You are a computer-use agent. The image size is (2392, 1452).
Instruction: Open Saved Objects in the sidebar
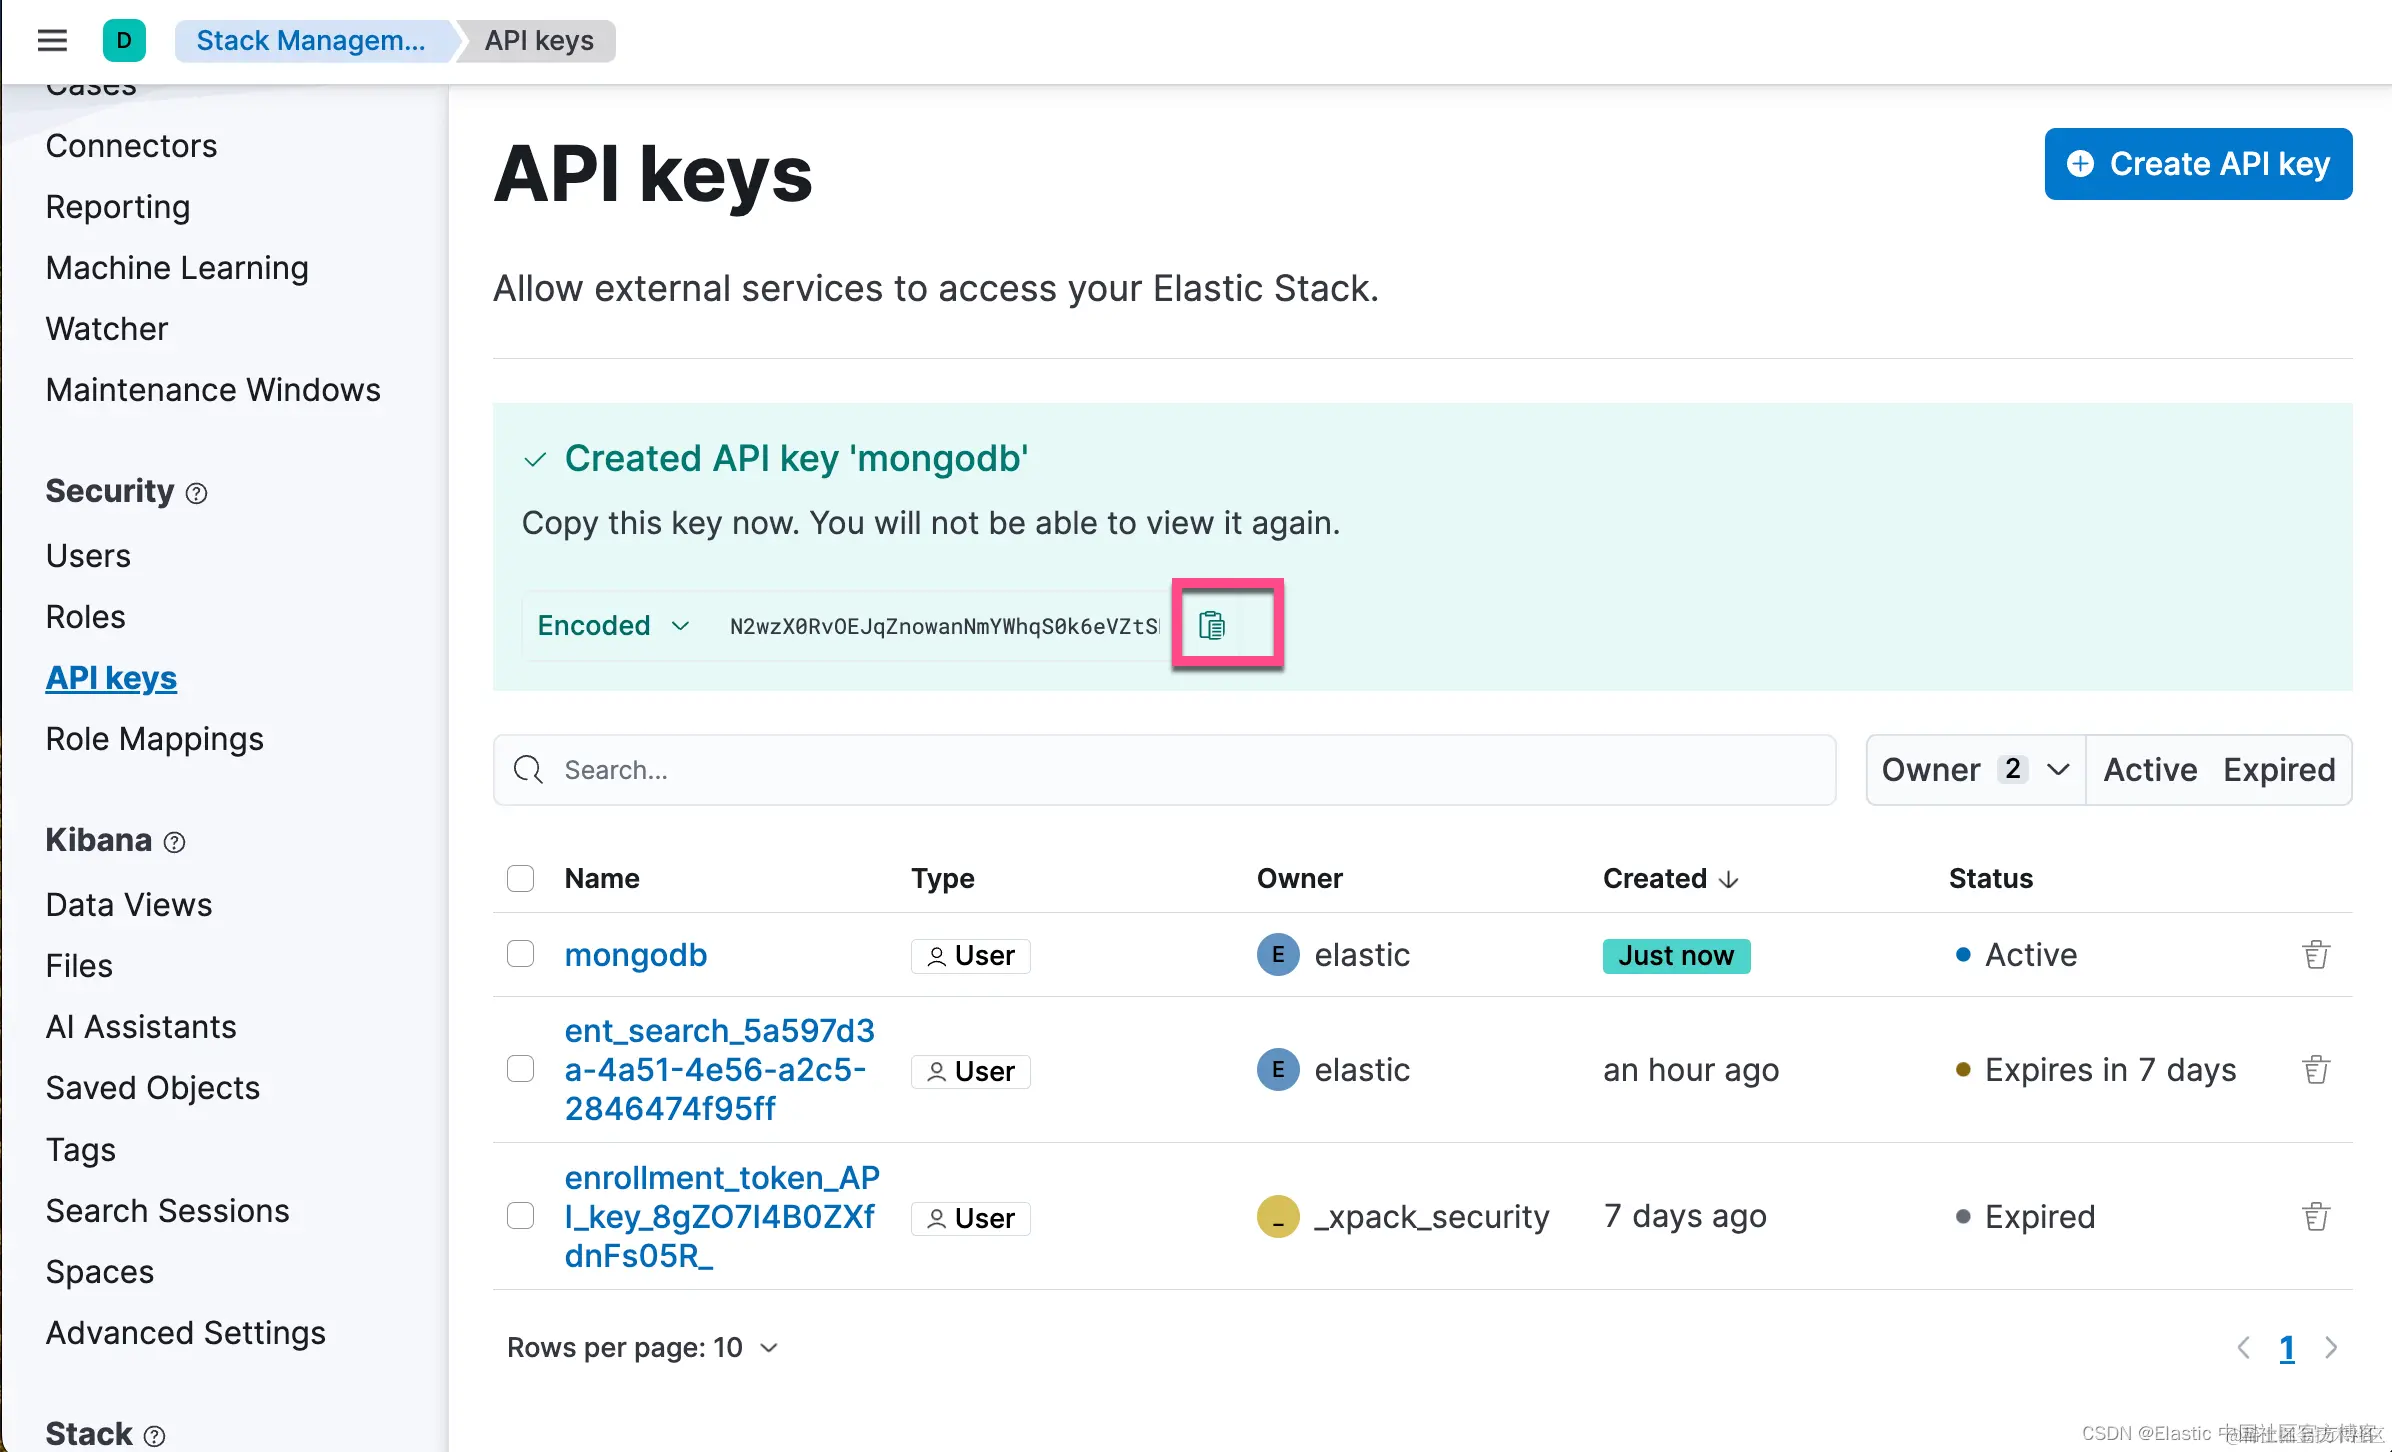153,1088
